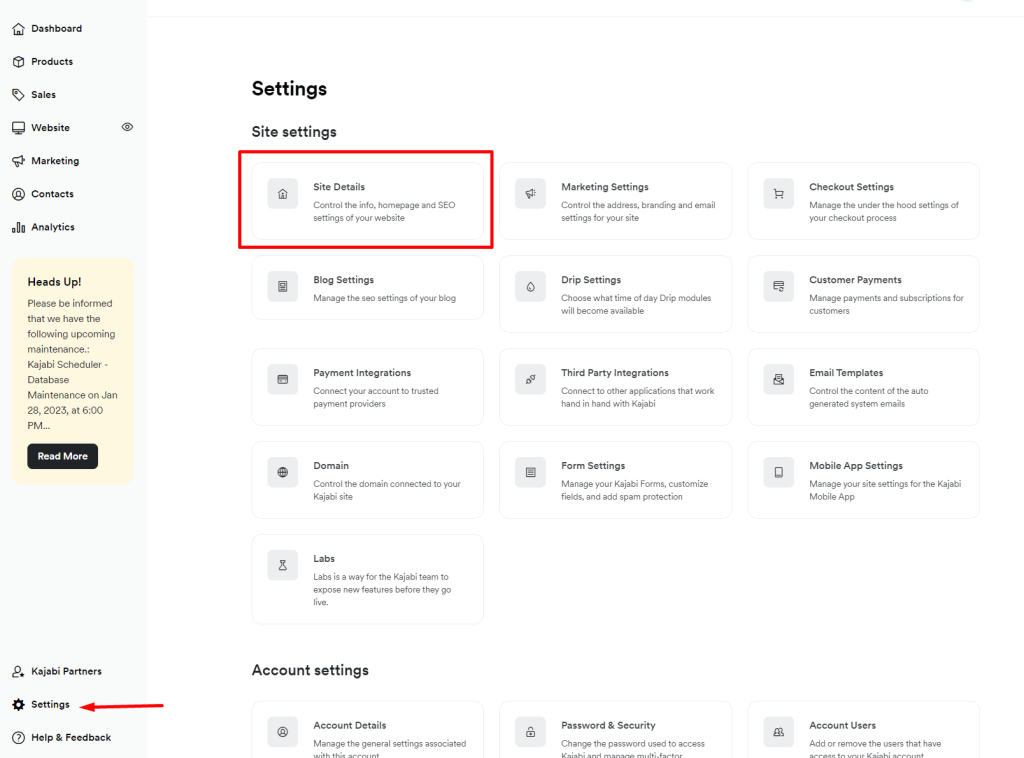Click the Payment Integrations card icon
This screenshot has width=1024, height=758.
[283, 380]
